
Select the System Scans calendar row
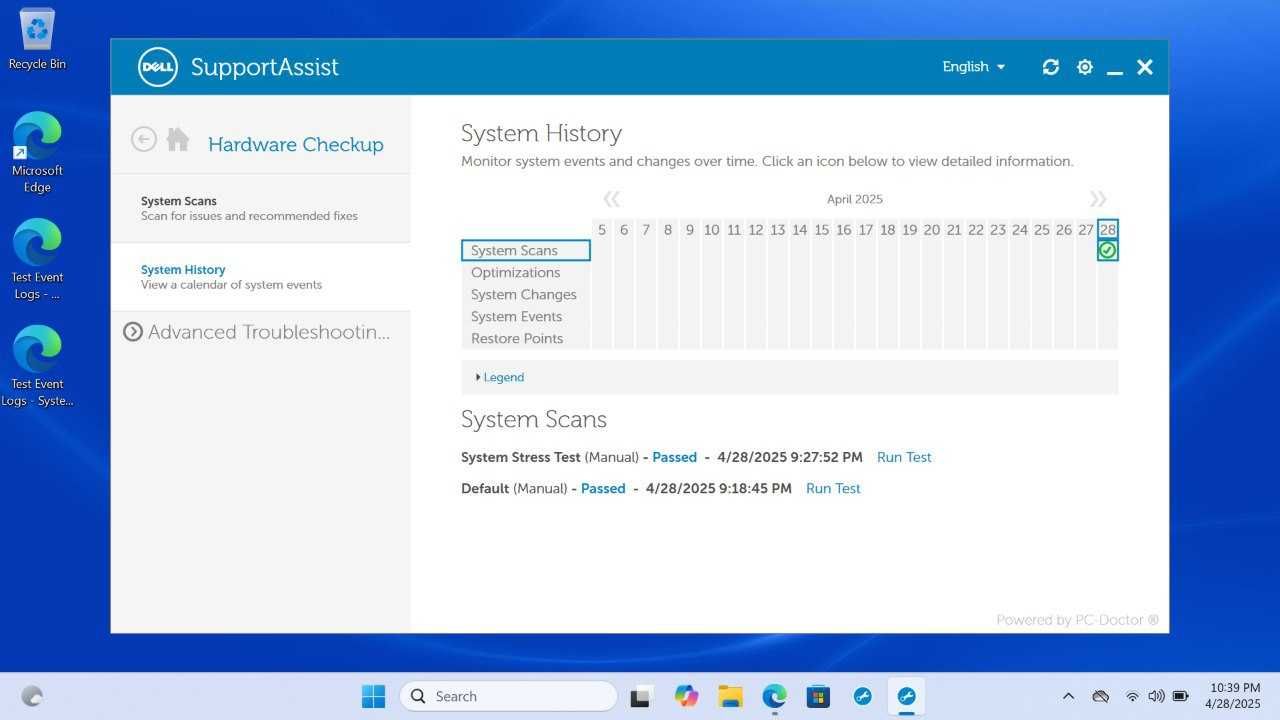point(526,251)
